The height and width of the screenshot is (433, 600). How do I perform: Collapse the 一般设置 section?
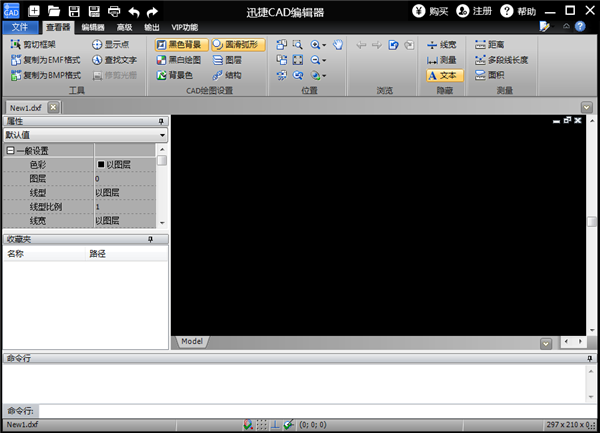[x=11, y=150]
